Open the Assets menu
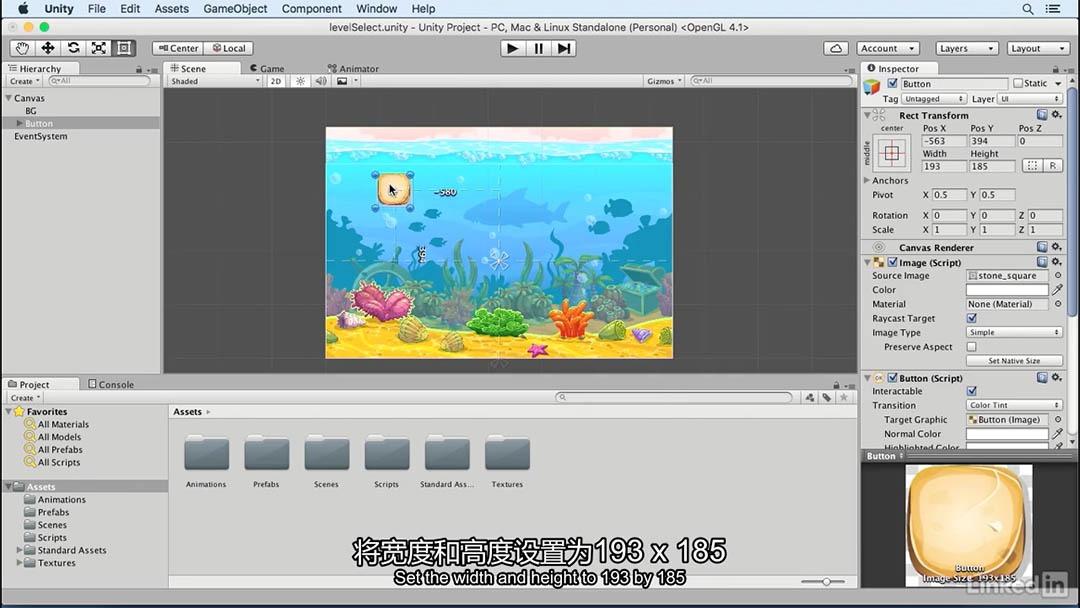The height and width of the screenshot is (608, 1080). (x=172, y=9)
